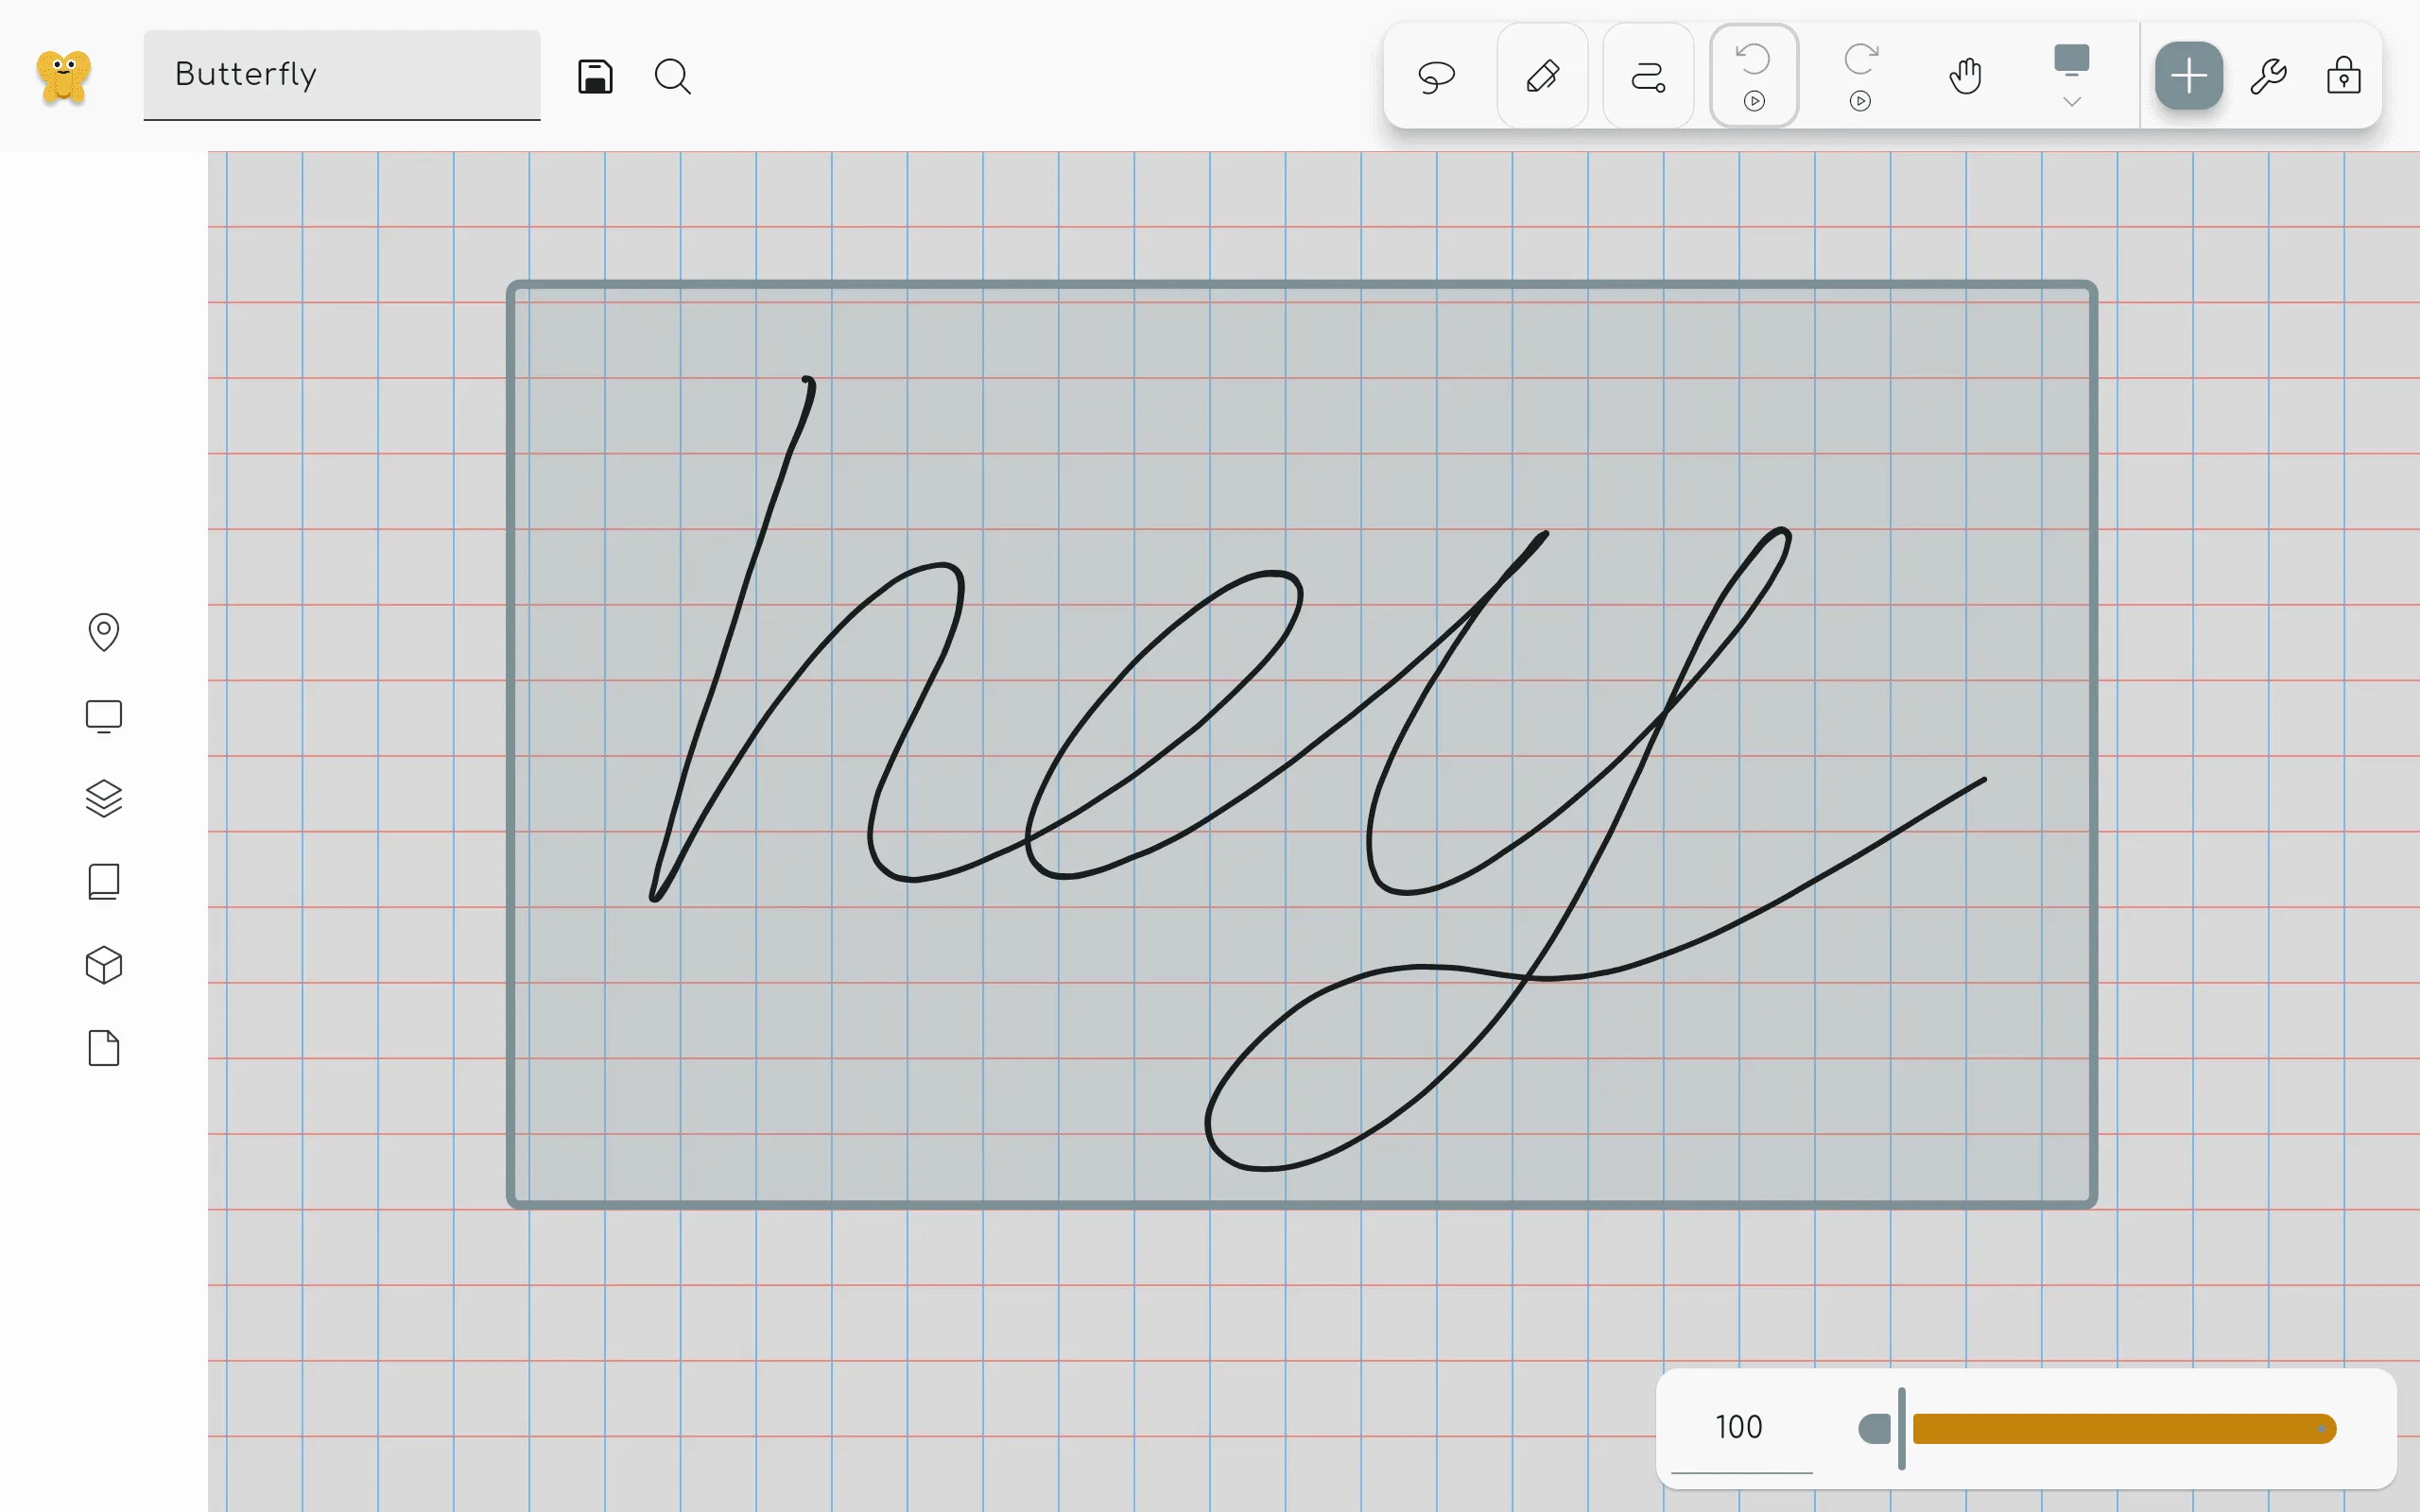Open search with magnifier icon
This screenshot has height=1512, width=2420.
[672, 76]
